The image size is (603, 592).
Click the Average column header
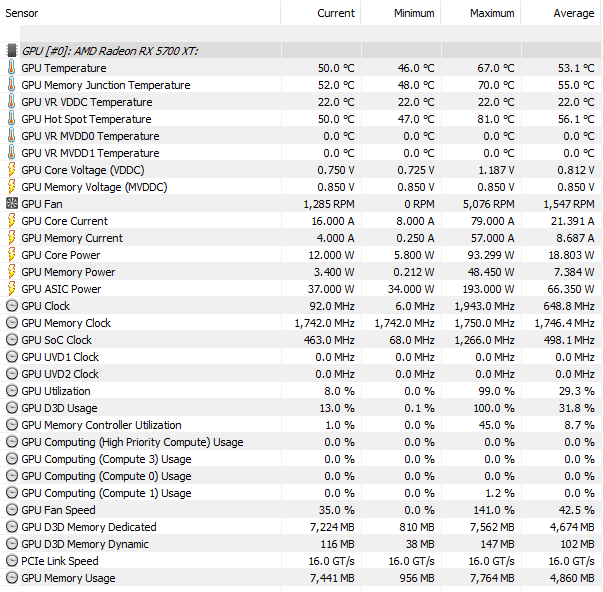click(x=561, y=13)
